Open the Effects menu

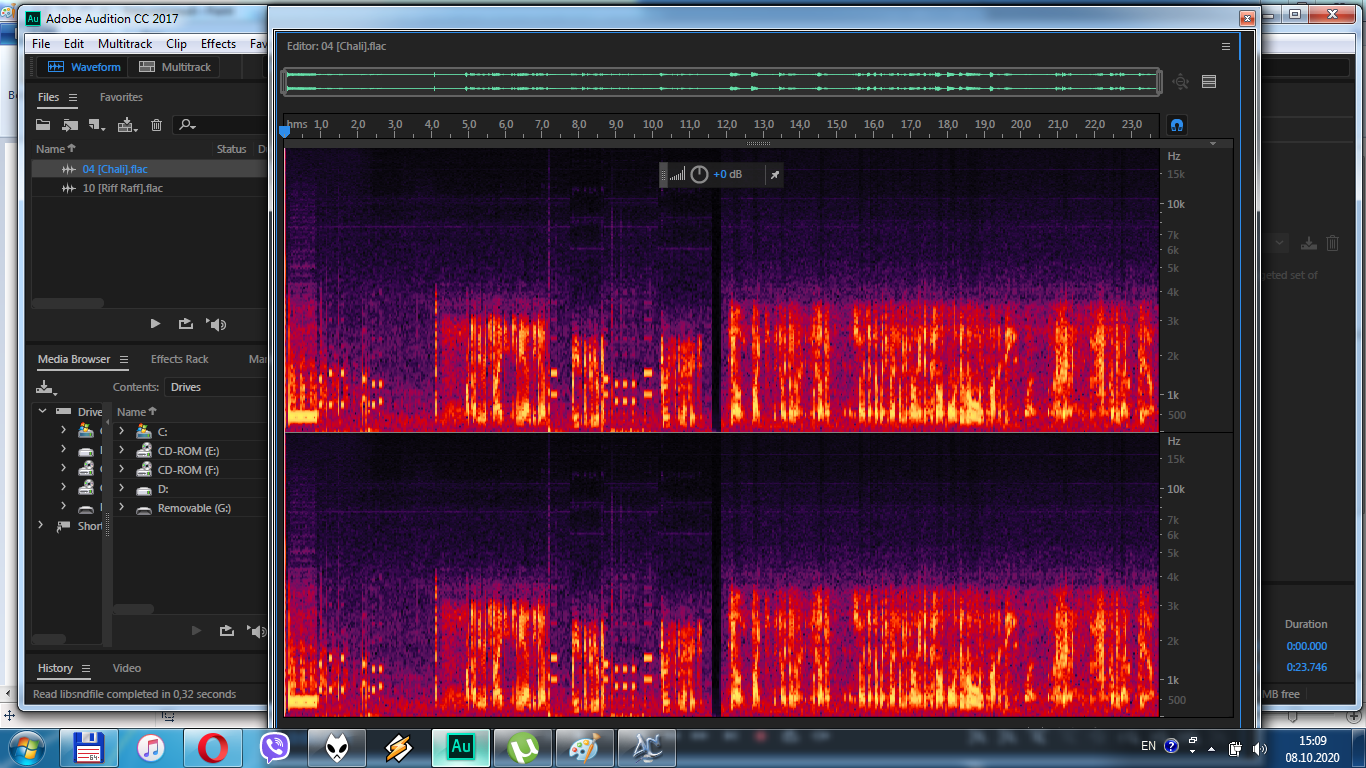click(x=218, y=44)
